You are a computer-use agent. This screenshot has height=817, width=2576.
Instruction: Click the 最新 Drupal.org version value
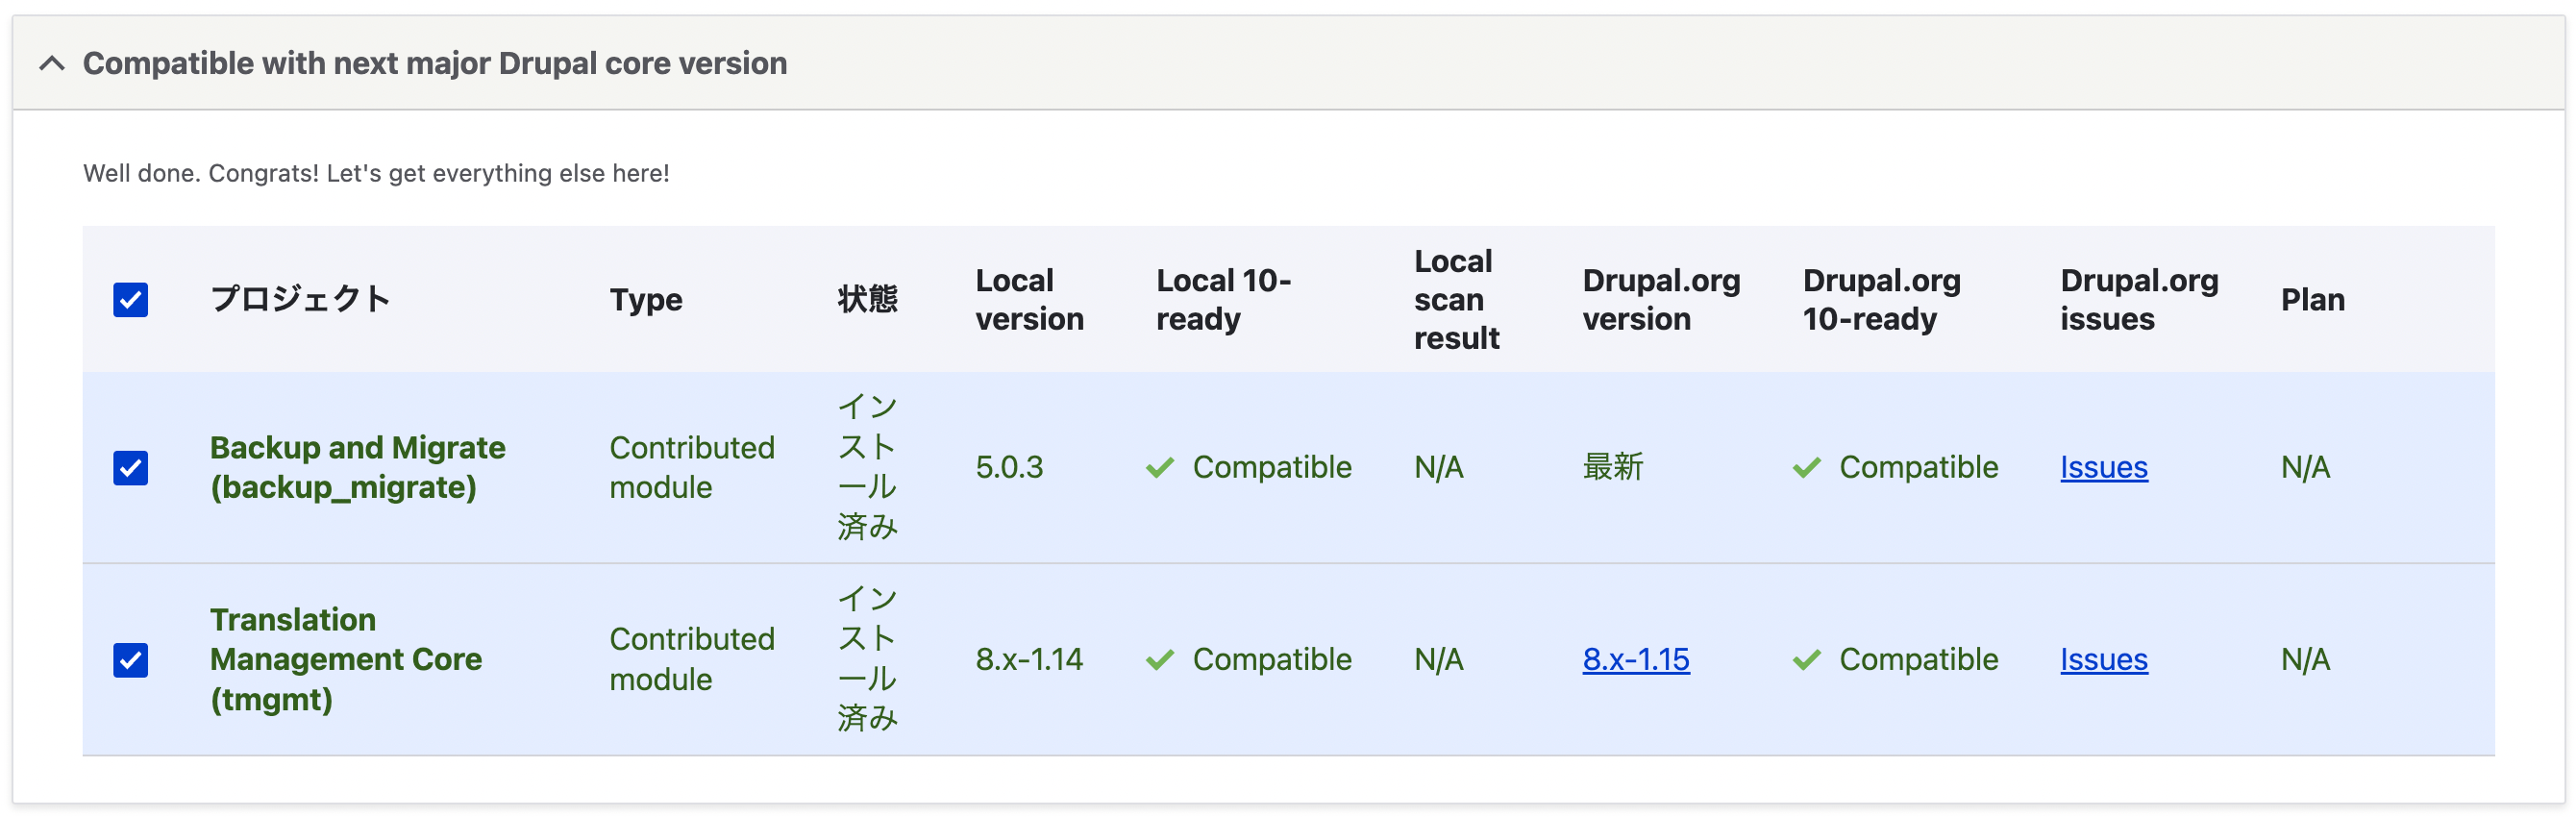click(1612, 467)
